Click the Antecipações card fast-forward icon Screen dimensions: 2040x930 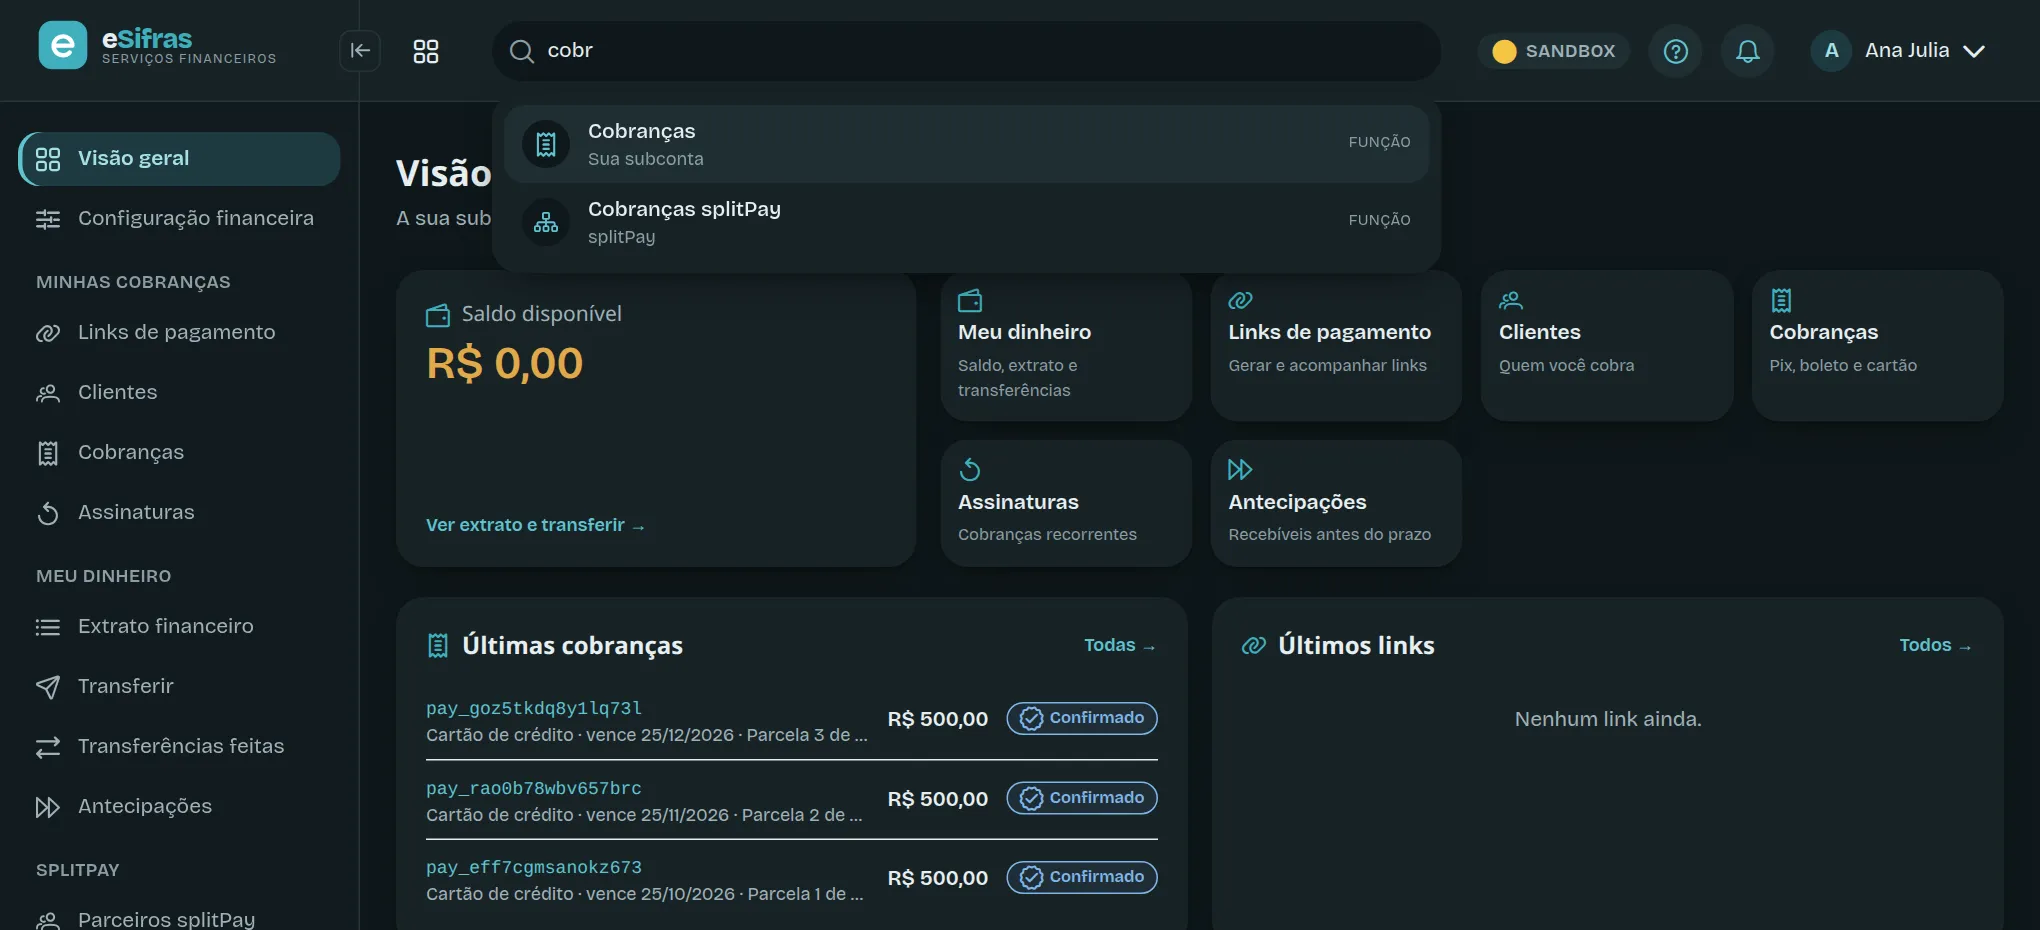(1240, 469)
